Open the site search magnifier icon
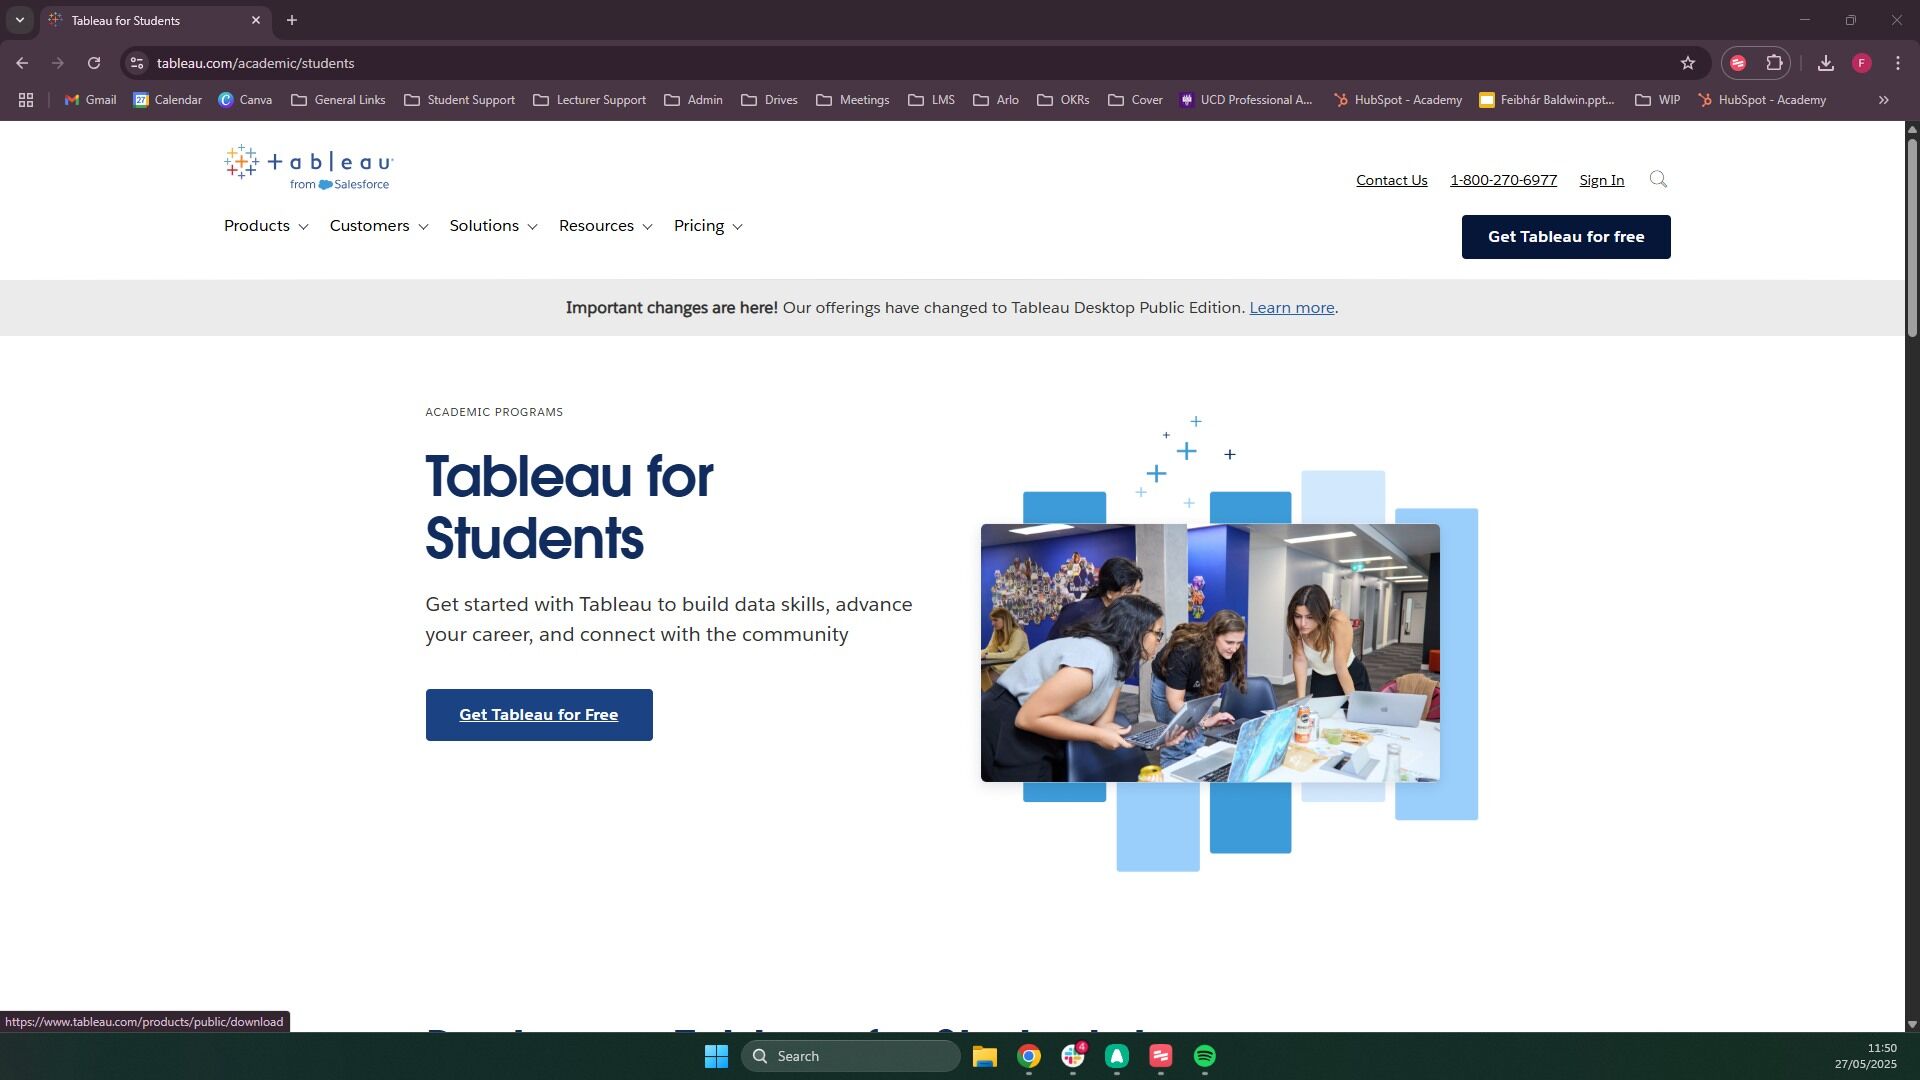Screen dimensions: 1920x1080 (x=1658, y=180)
